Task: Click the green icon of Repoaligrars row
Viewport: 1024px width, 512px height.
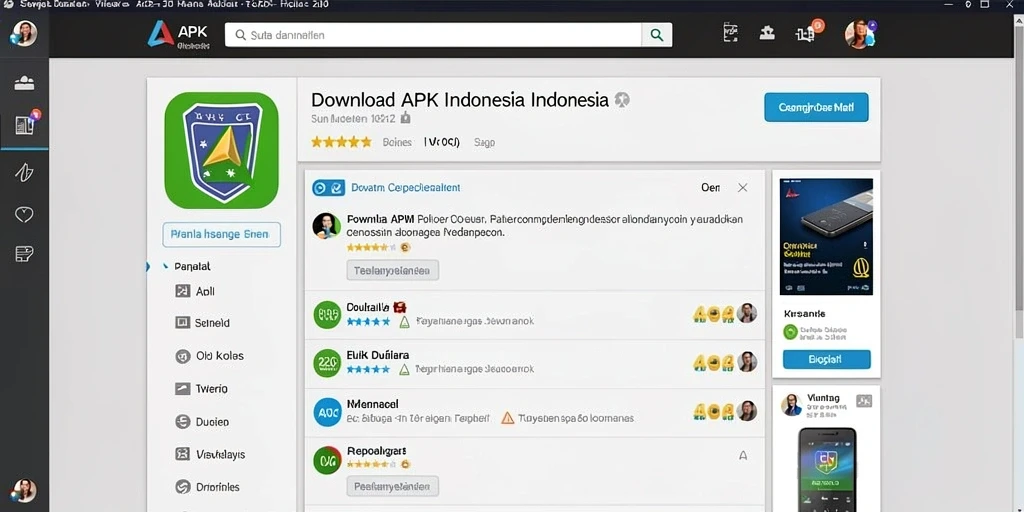Action: pyautogui.click(x=327, y=460)
